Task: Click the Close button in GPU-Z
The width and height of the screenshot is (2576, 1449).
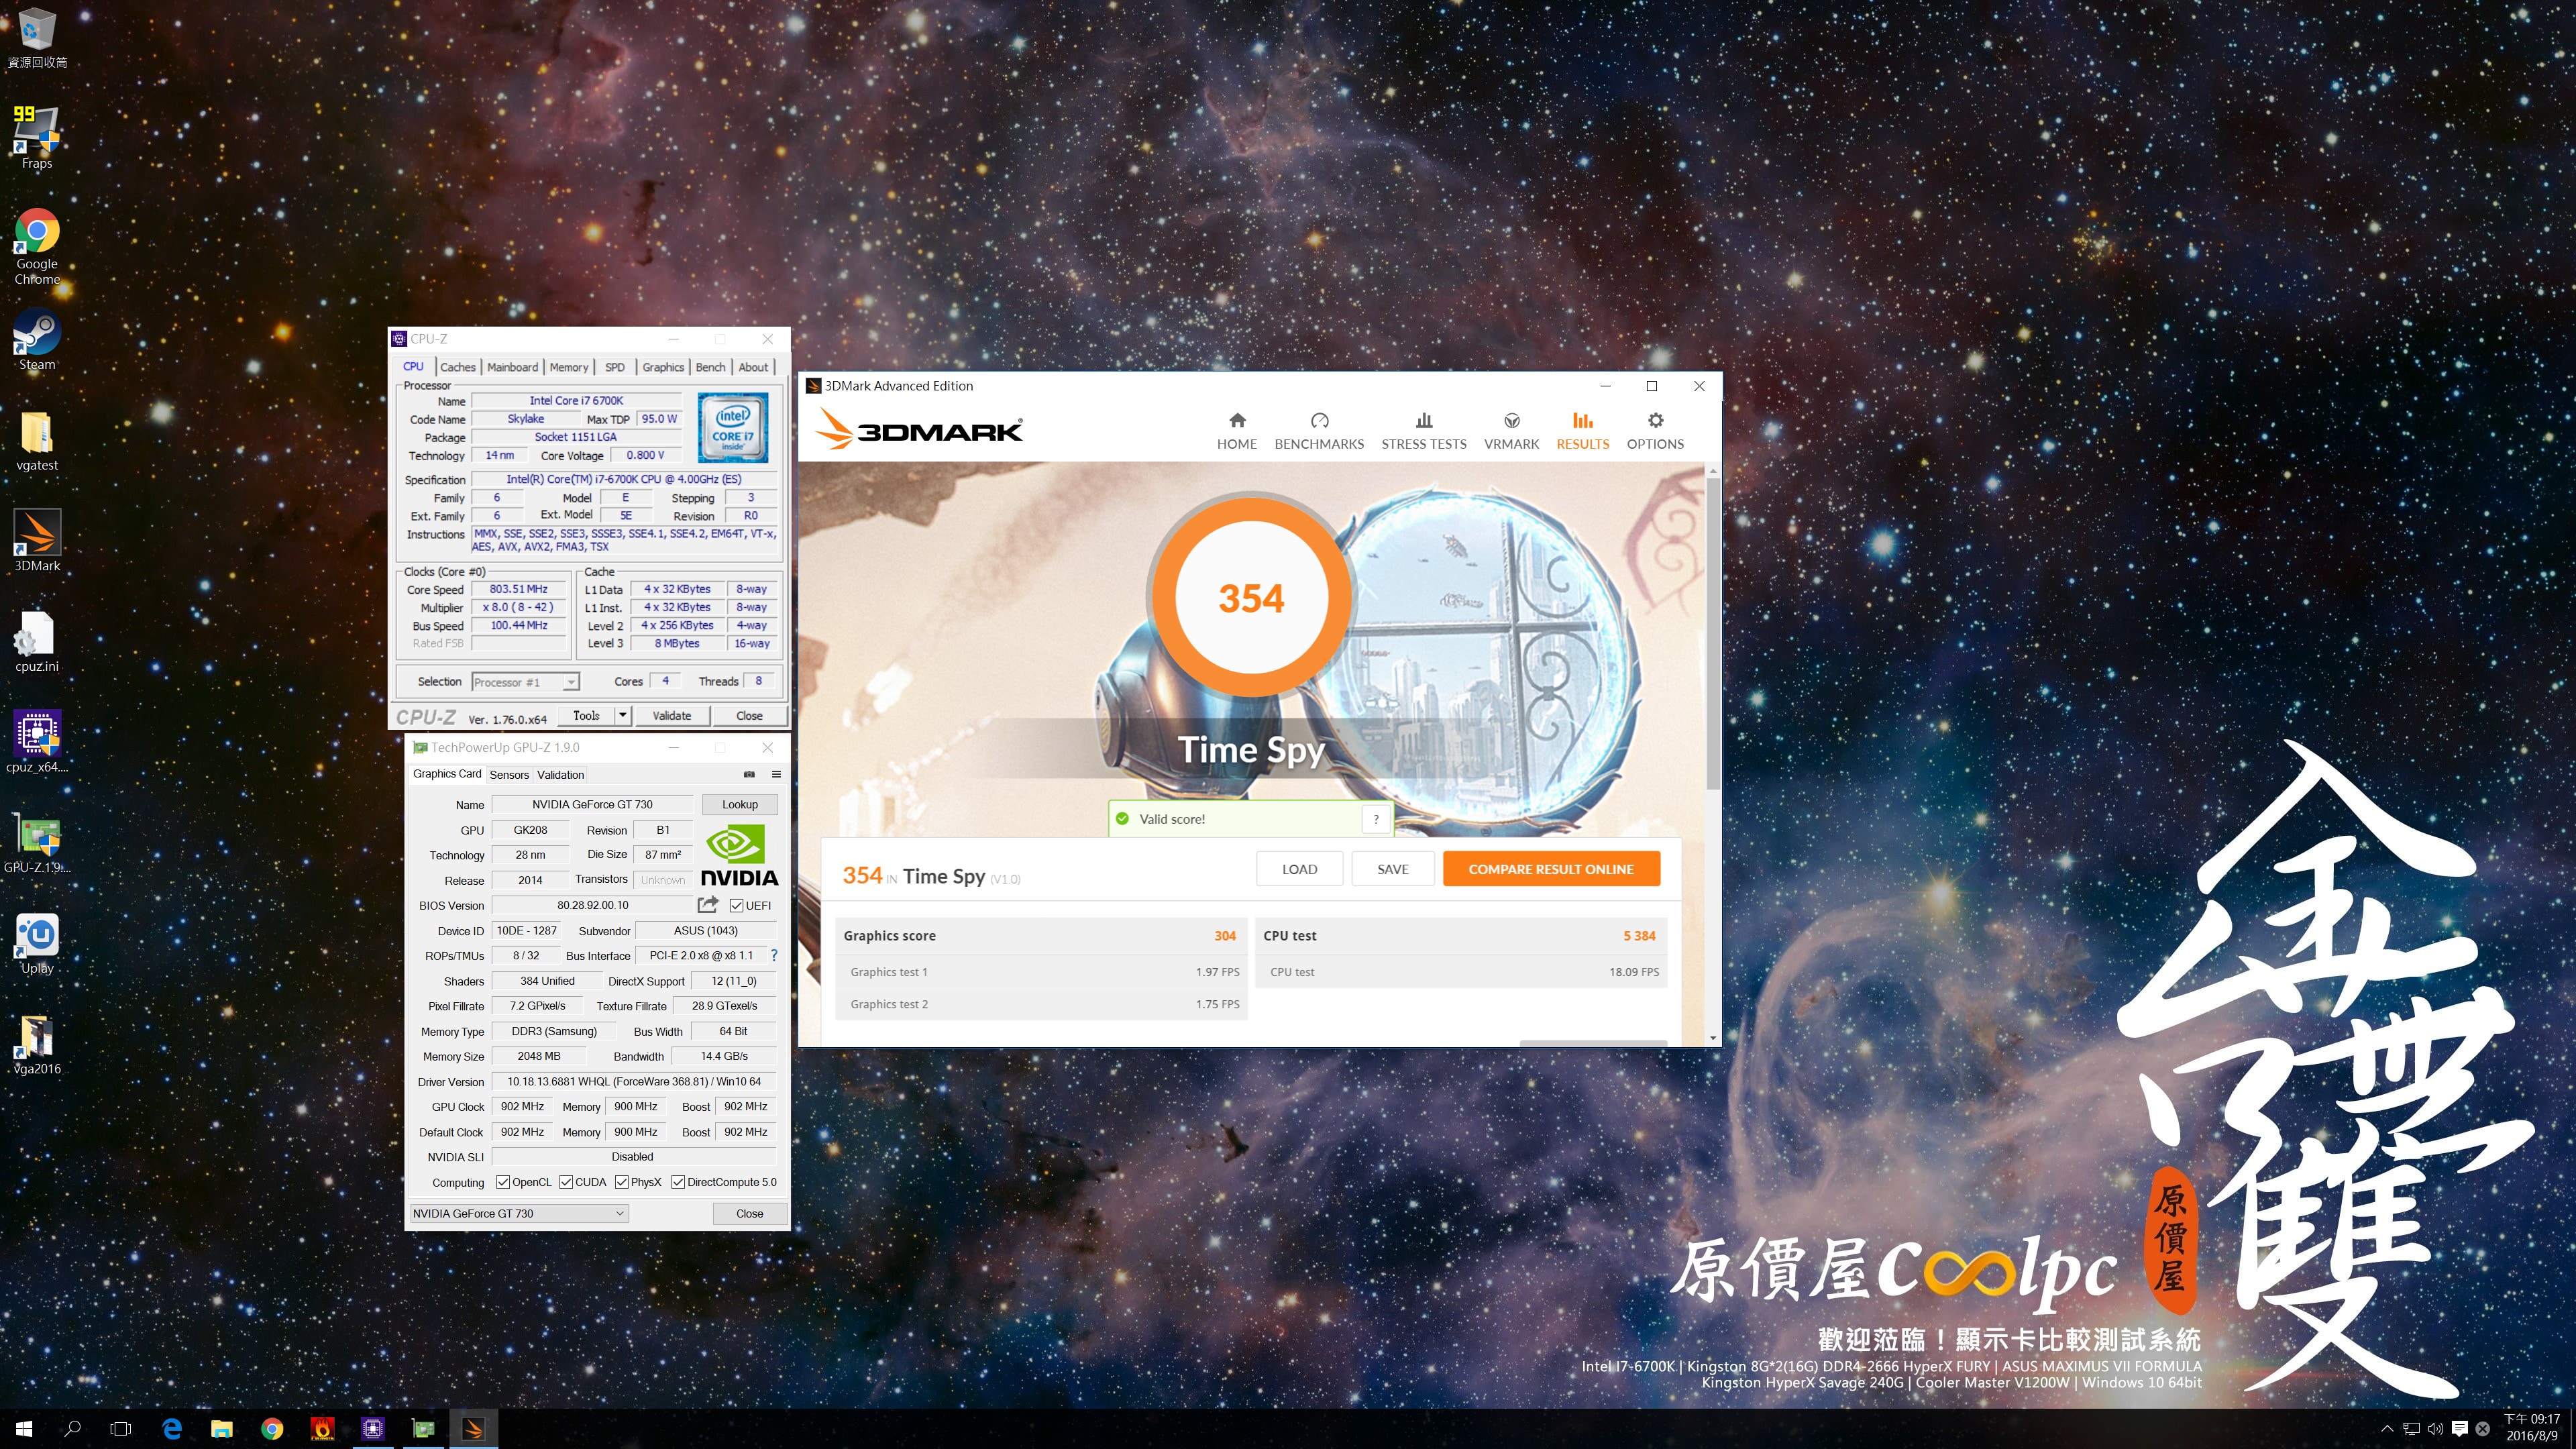Action: point(750,1213)
